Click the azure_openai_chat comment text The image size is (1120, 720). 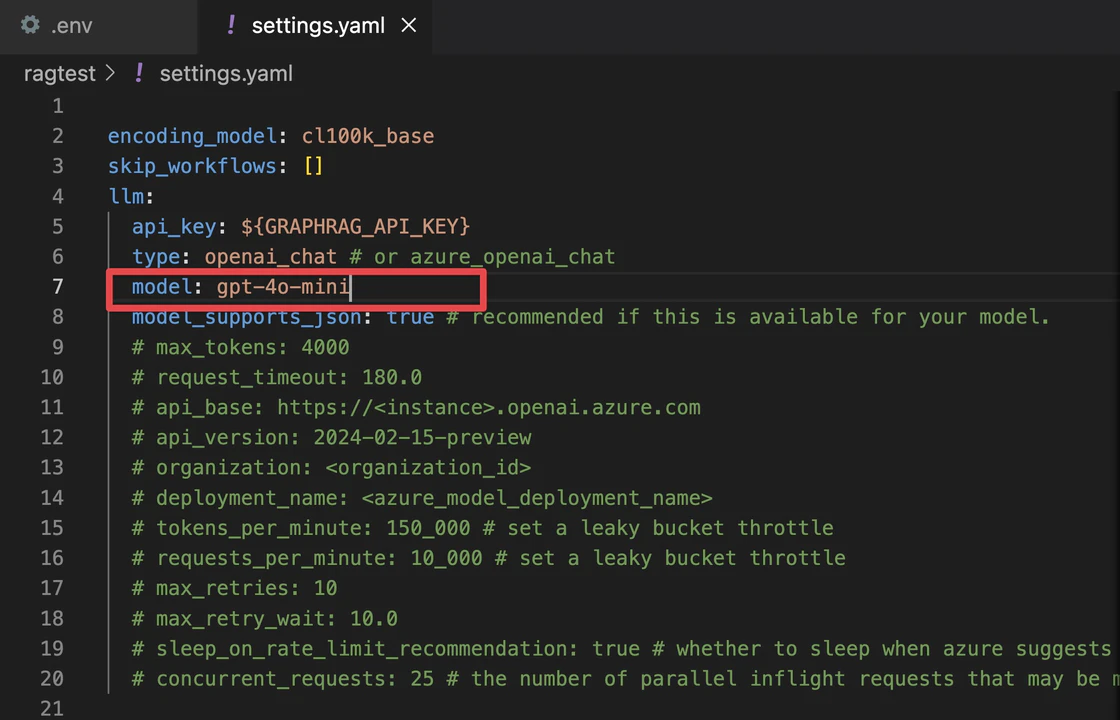point(512,256)
